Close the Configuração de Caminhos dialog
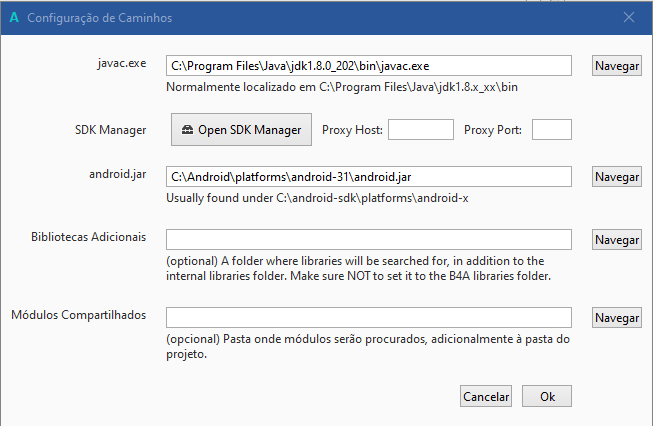The width and height of the screenshot is (653, 426). click(x=629, y=18)
